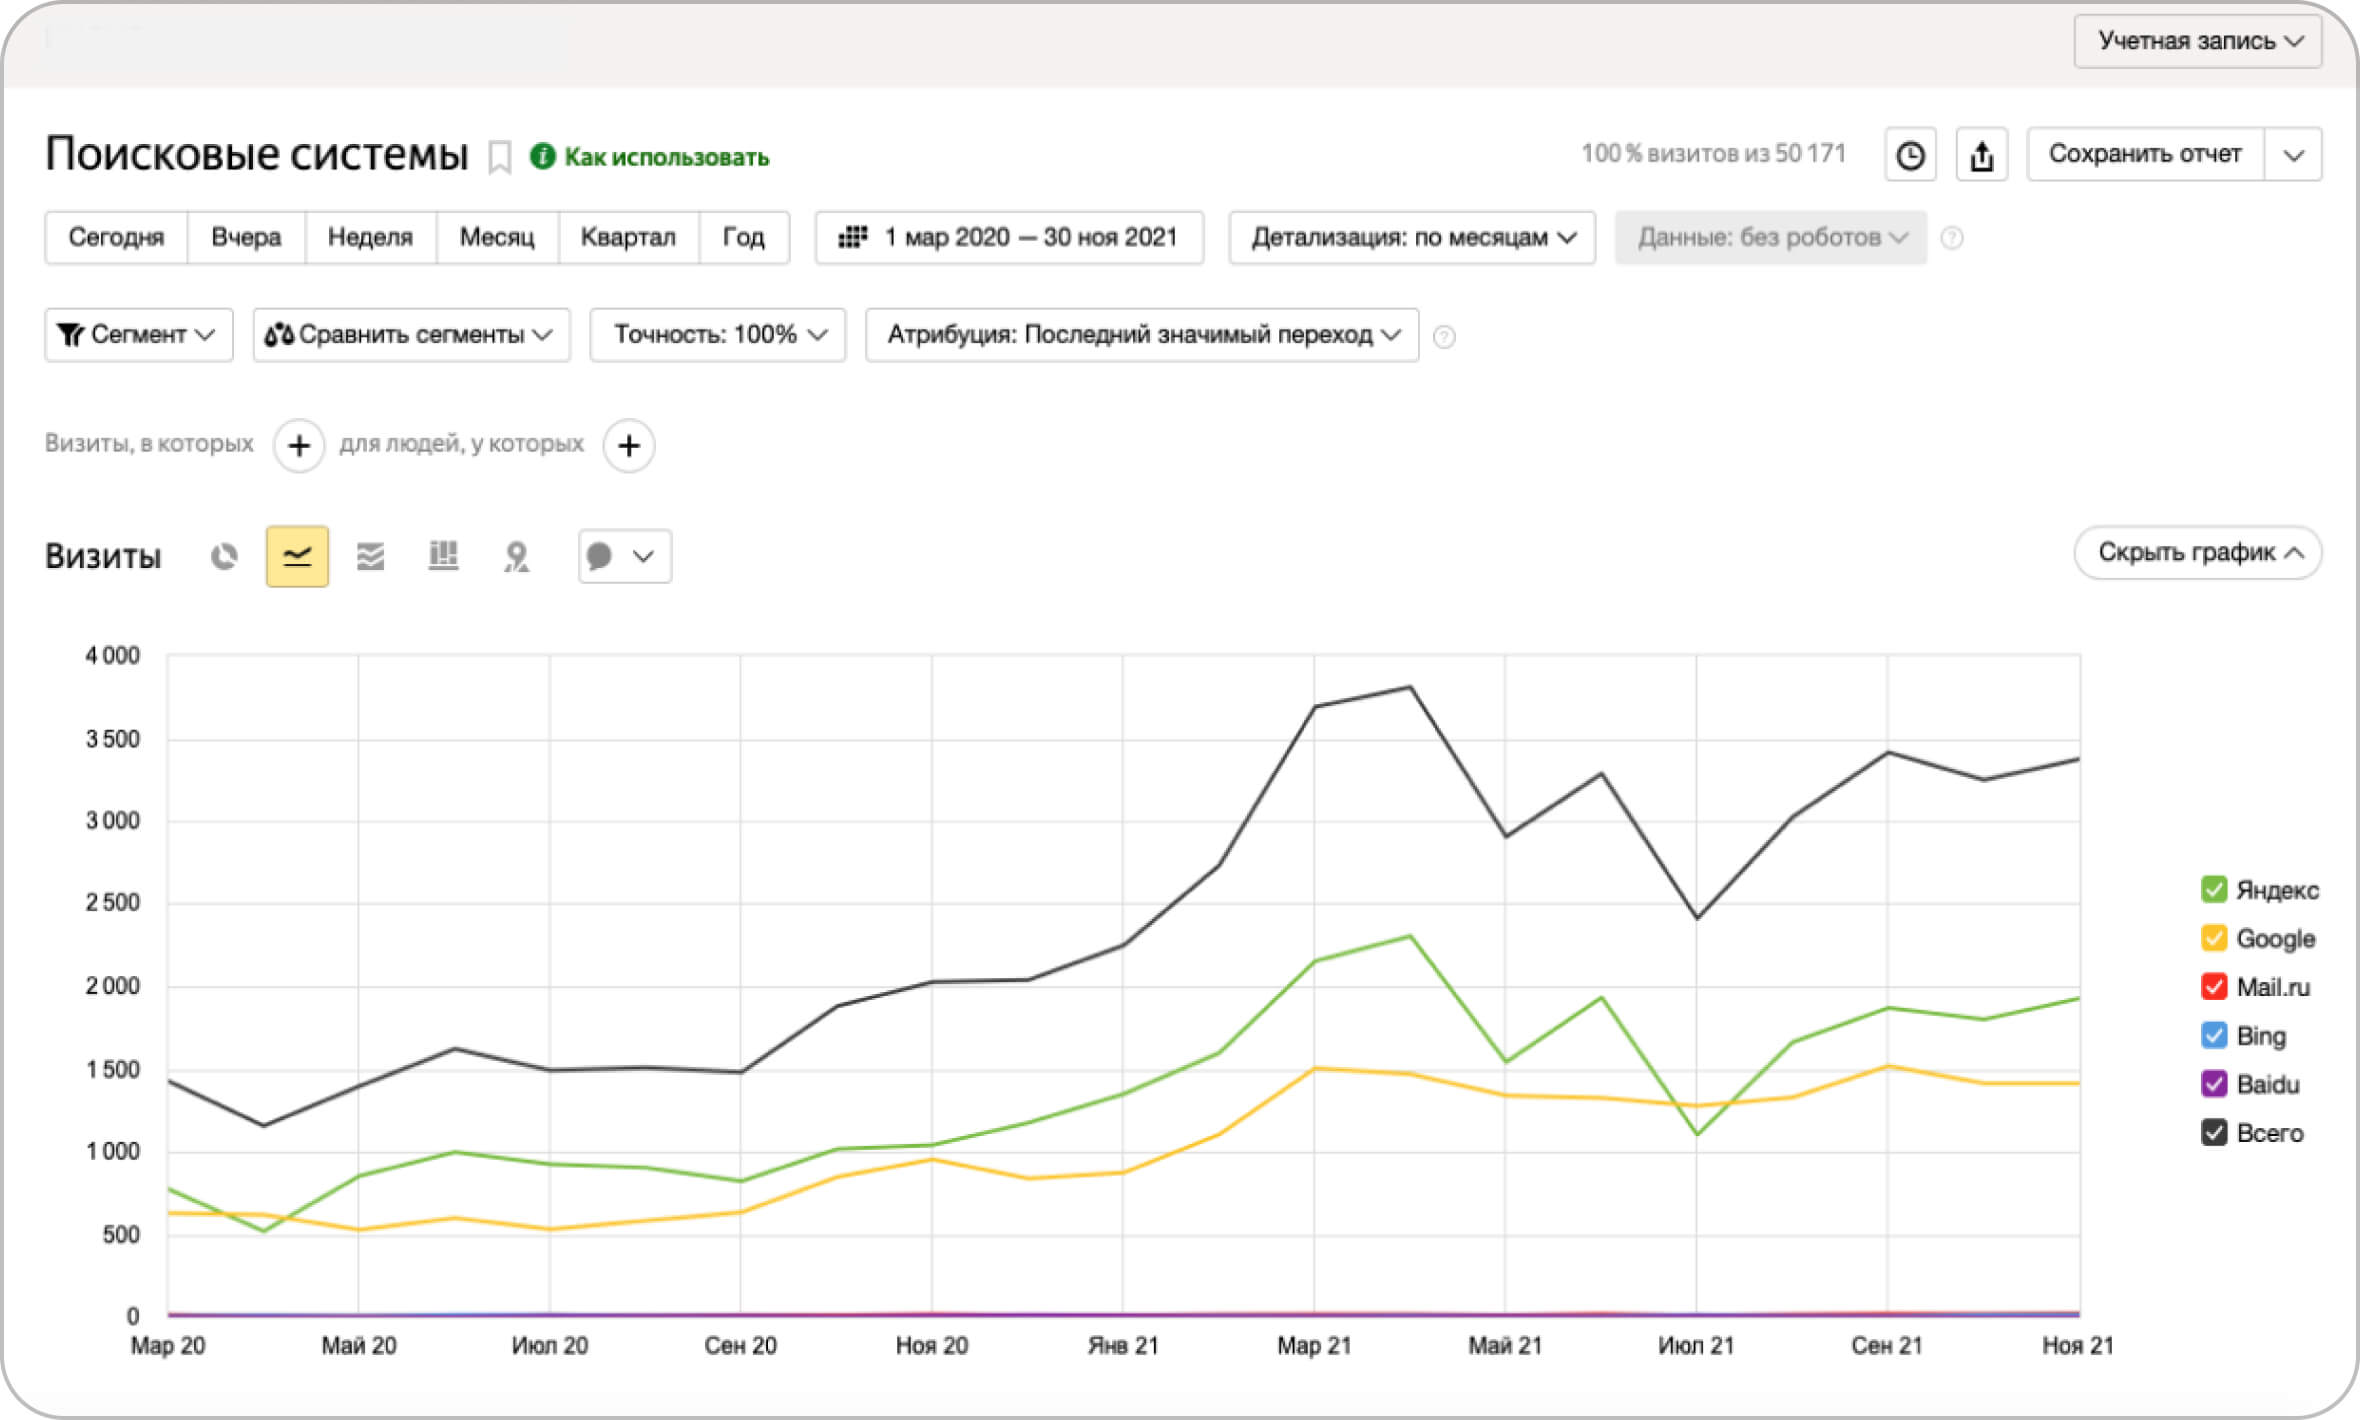
Task: Switch to stacked area chart icon
Action: click(370, 556)
